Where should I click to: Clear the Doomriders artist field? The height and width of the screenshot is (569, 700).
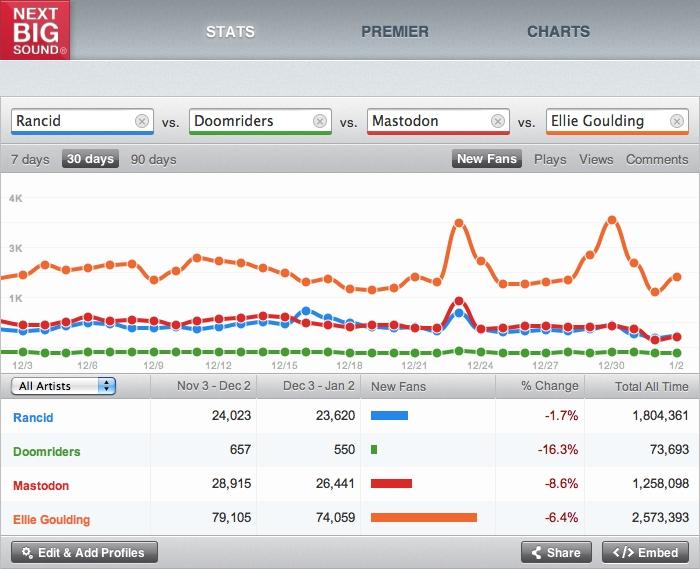(320, 121)
